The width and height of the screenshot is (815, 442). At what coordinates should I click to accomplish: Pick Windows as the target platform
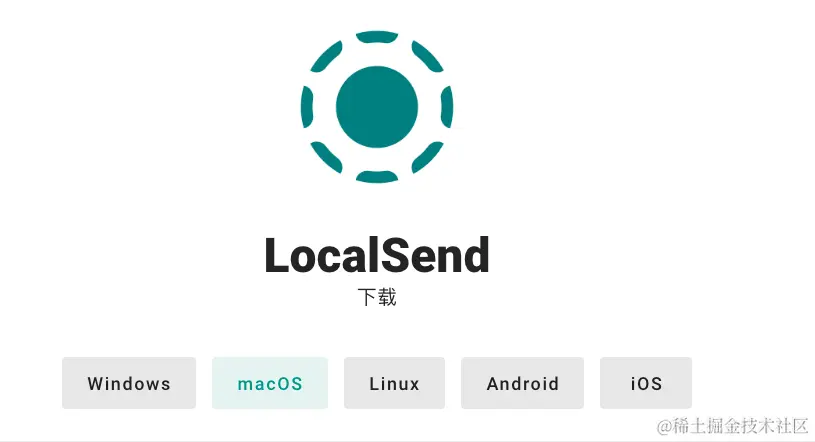pyautogui.click(x=129, y=383)
